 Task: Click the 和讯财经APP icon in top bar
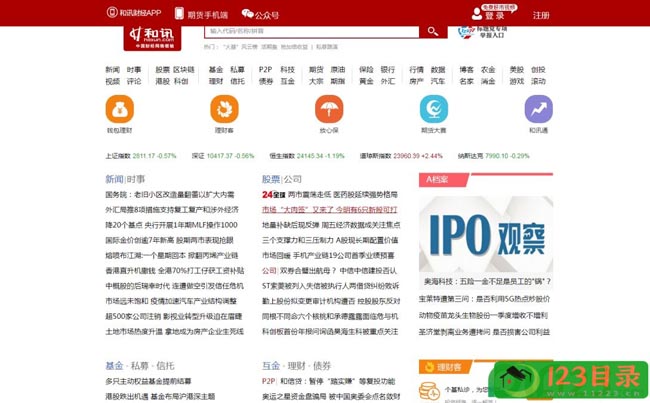(112, 12)
